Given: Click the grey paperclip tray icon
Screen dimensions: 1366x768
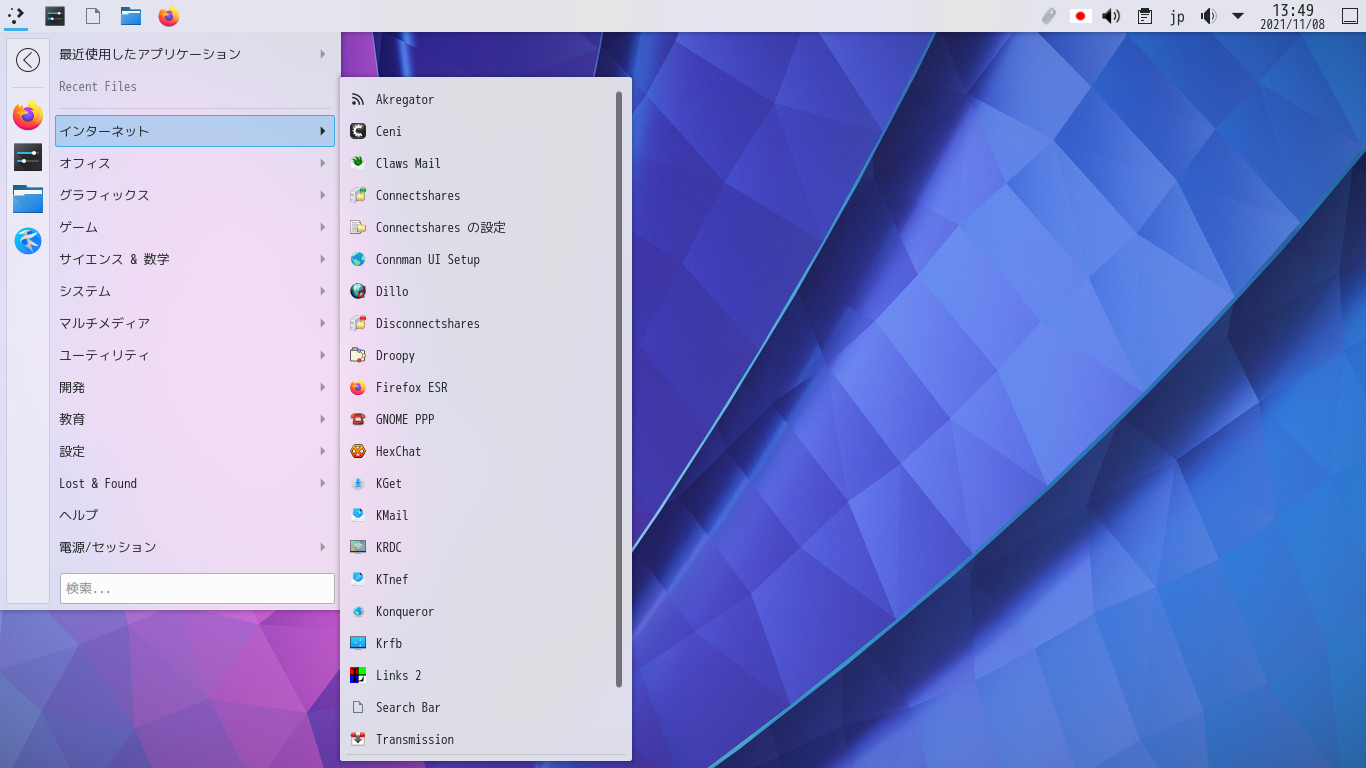Looking at the screenshot, I should click(1049, 16).
